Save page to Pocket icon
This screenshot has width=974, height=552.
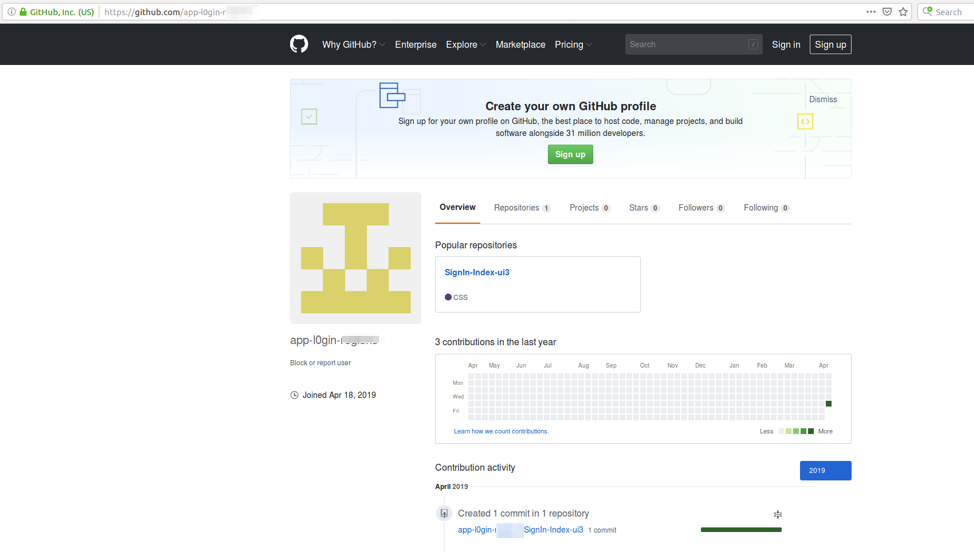(x=887, y=12)
